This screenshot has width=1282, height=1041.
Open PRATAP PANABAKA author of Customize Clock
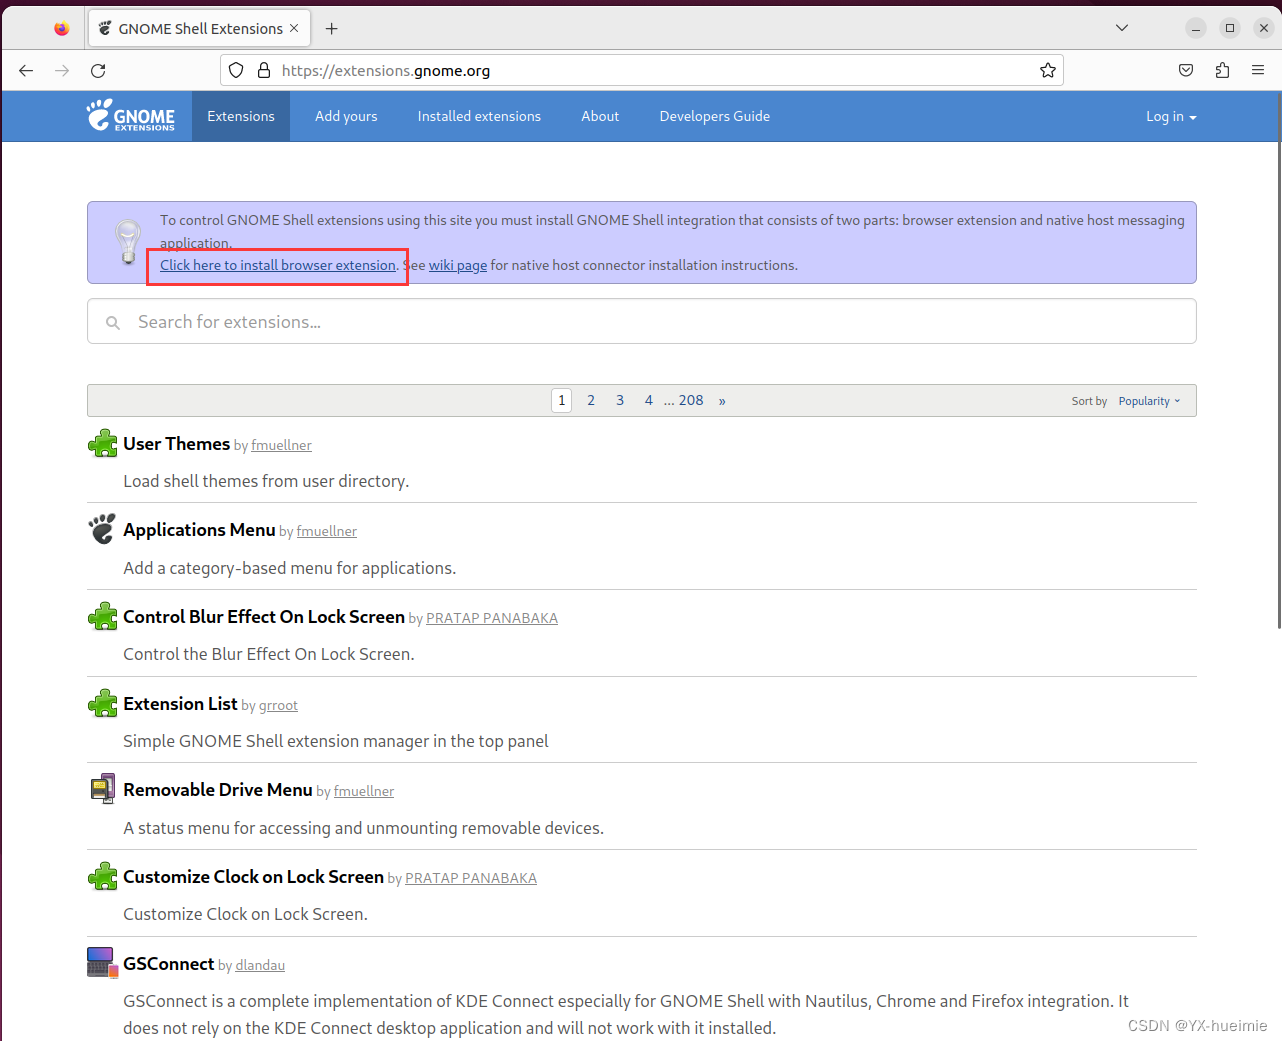click(471, 879)
